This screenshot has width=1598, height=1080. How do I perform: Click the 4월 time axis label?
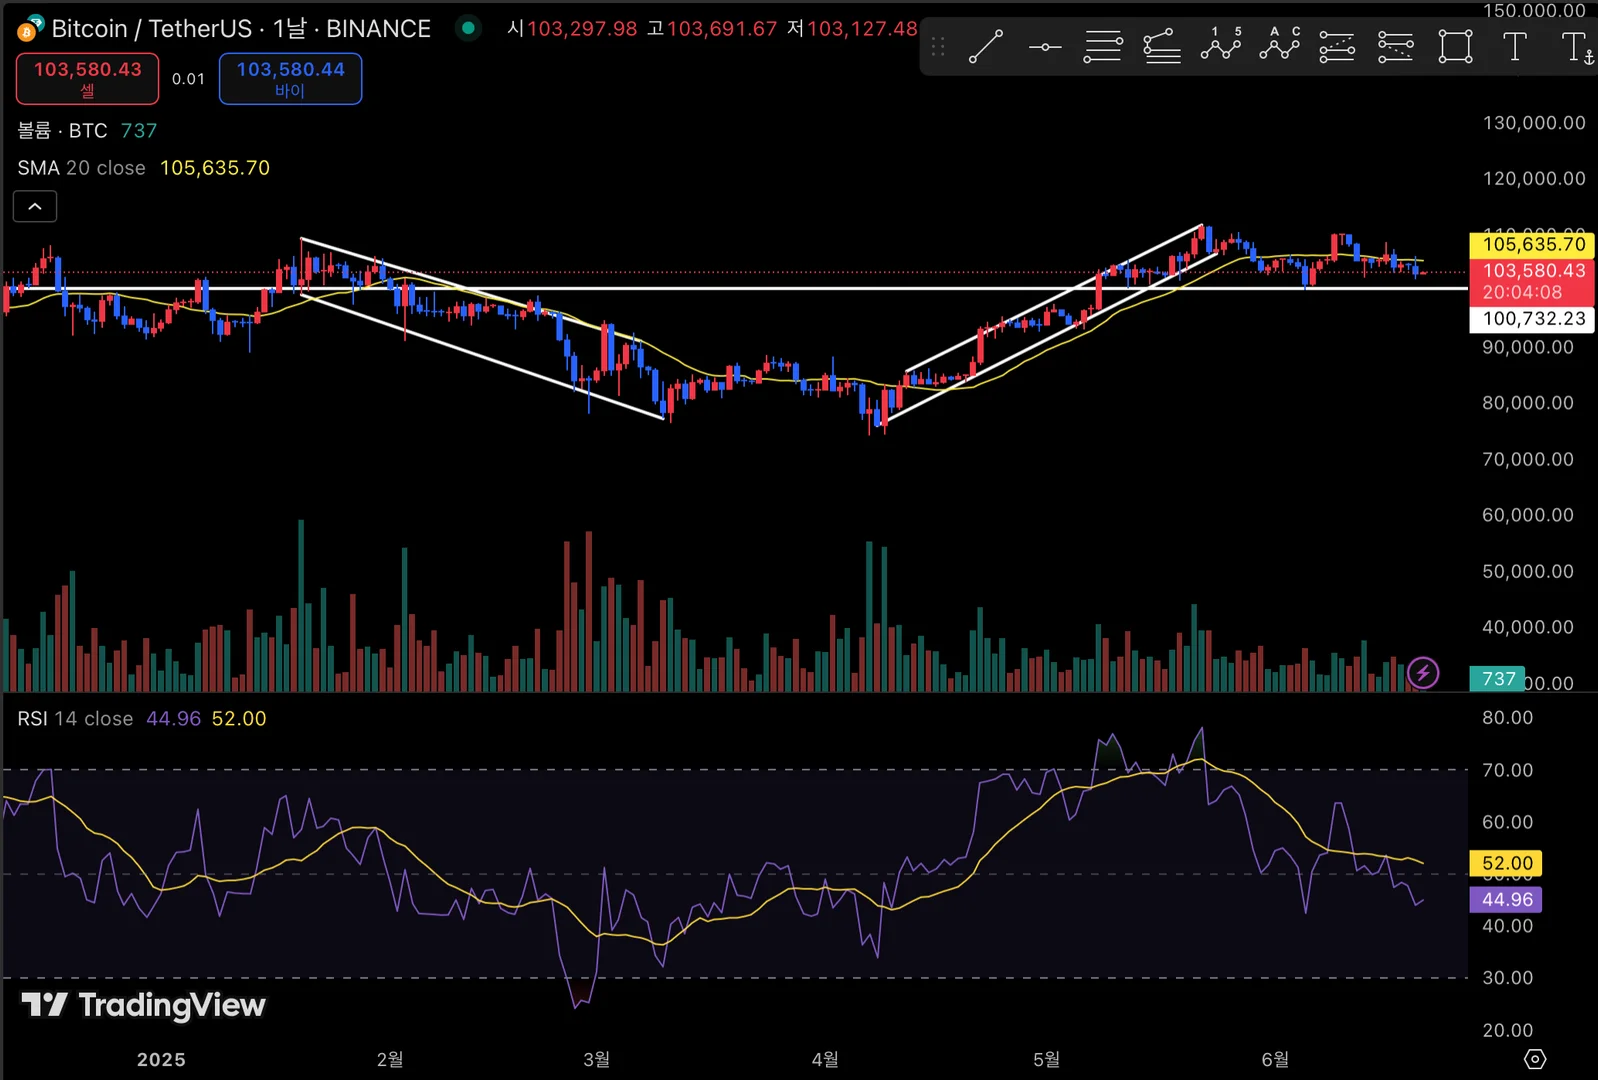click(825, 1060)
